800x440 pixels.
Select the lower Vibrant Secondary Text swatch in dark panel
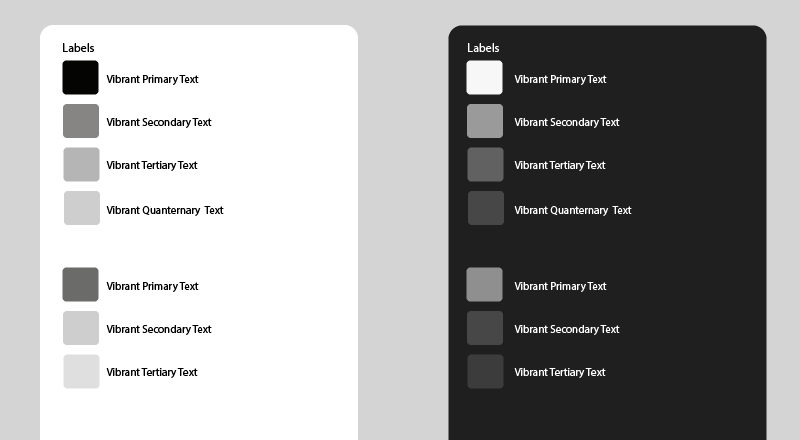485,328
